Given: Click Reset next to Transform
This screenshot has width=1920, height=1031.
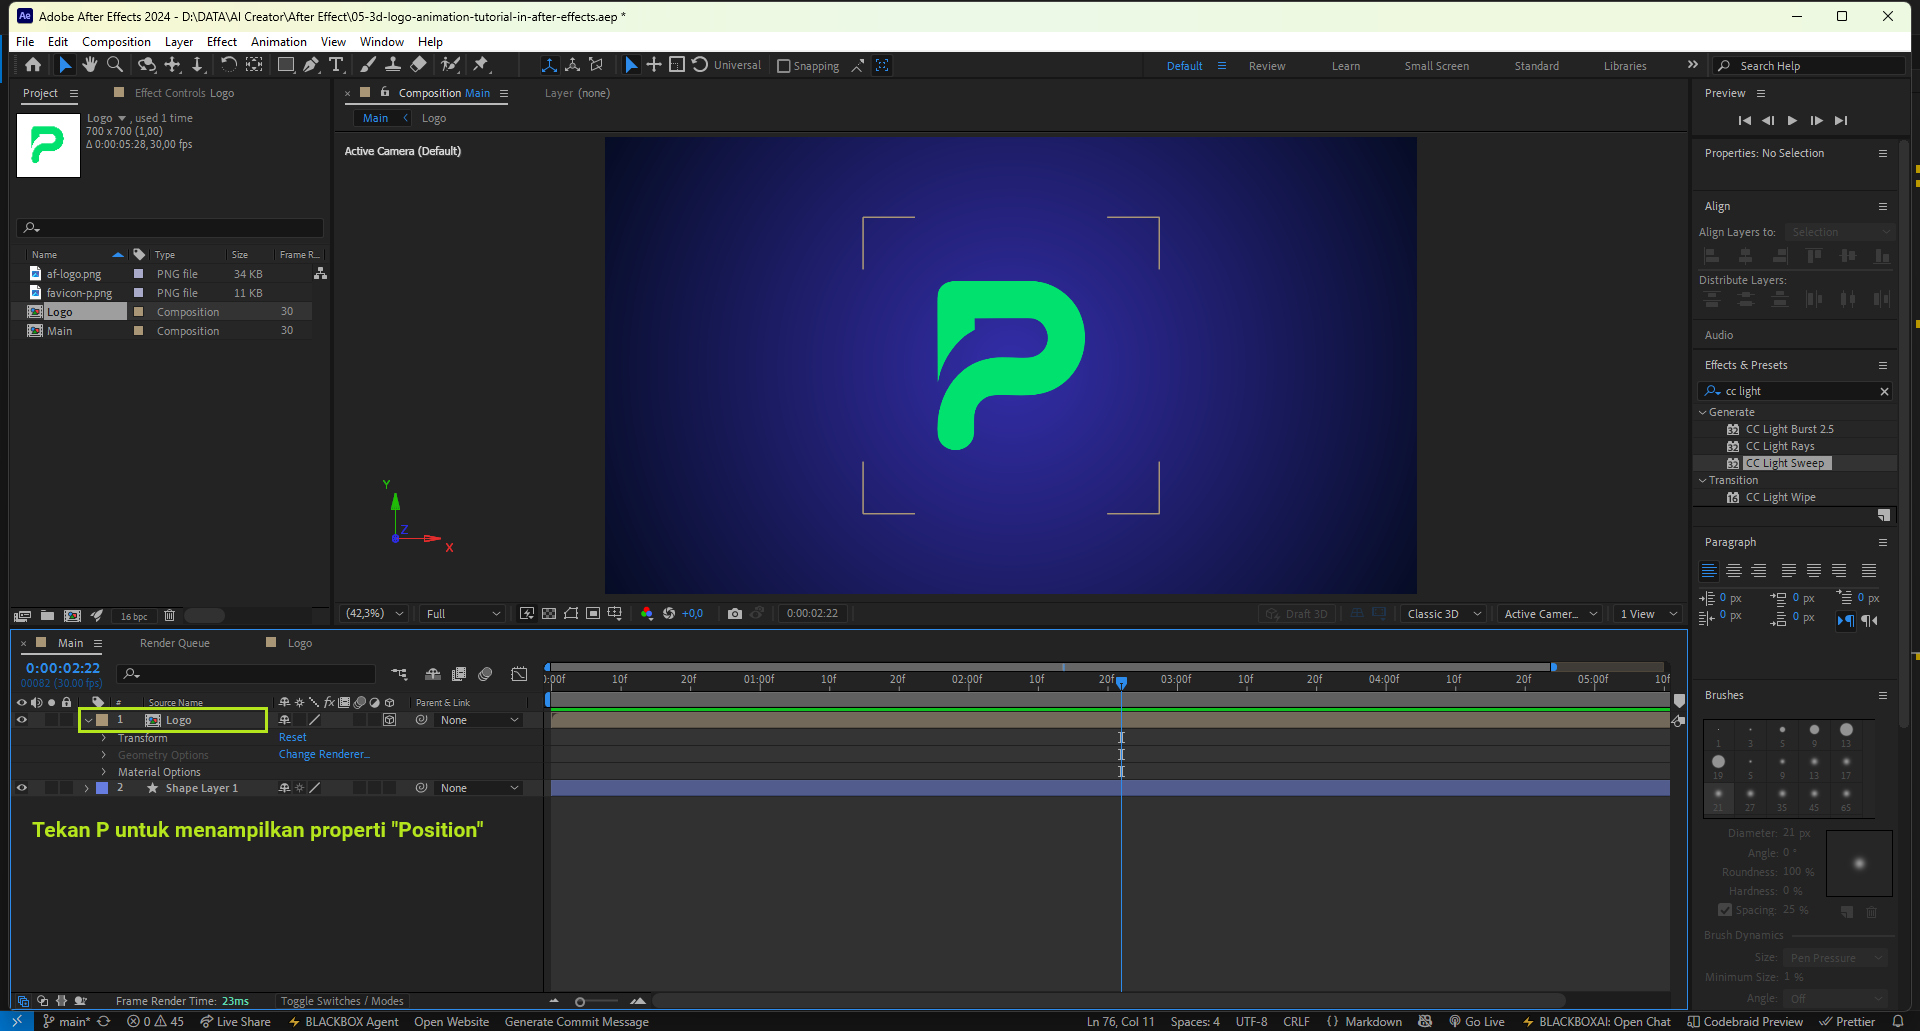Looking at the screenshot, I should point(292,738).
